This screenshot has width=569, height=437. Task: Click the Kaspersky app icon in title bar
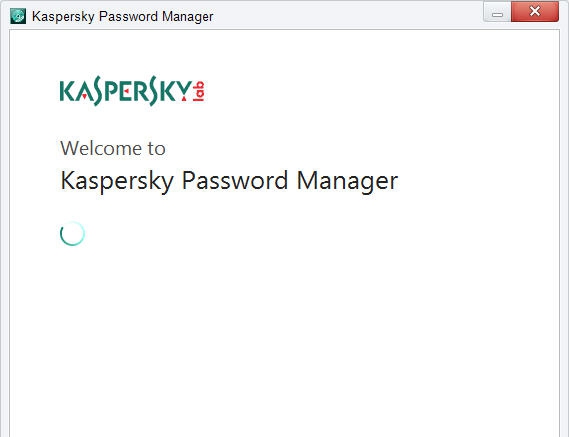click(x=18, y=16)
